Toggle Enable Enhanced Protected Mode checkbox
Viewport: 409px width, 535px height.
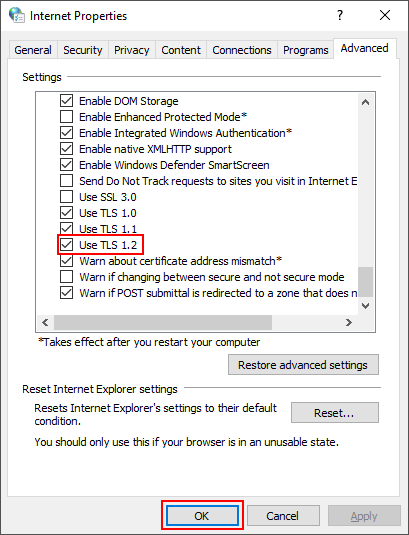[x=67, y=117]
